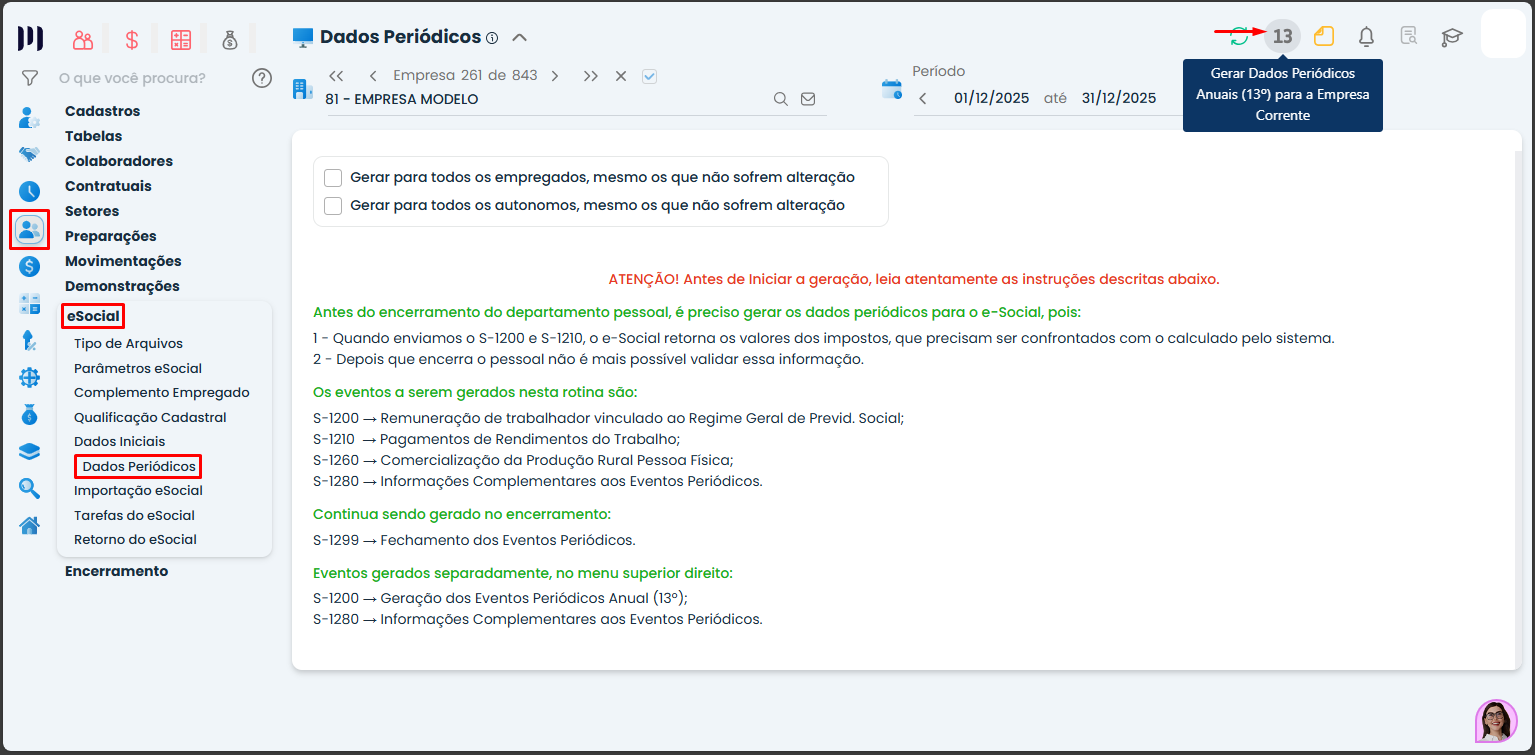This screenshot has height=755, width=1535.
Task: Enable 'Gerar para todos os autonomos' checkbox
Action: pyautogui.click(x=334, y=206)
